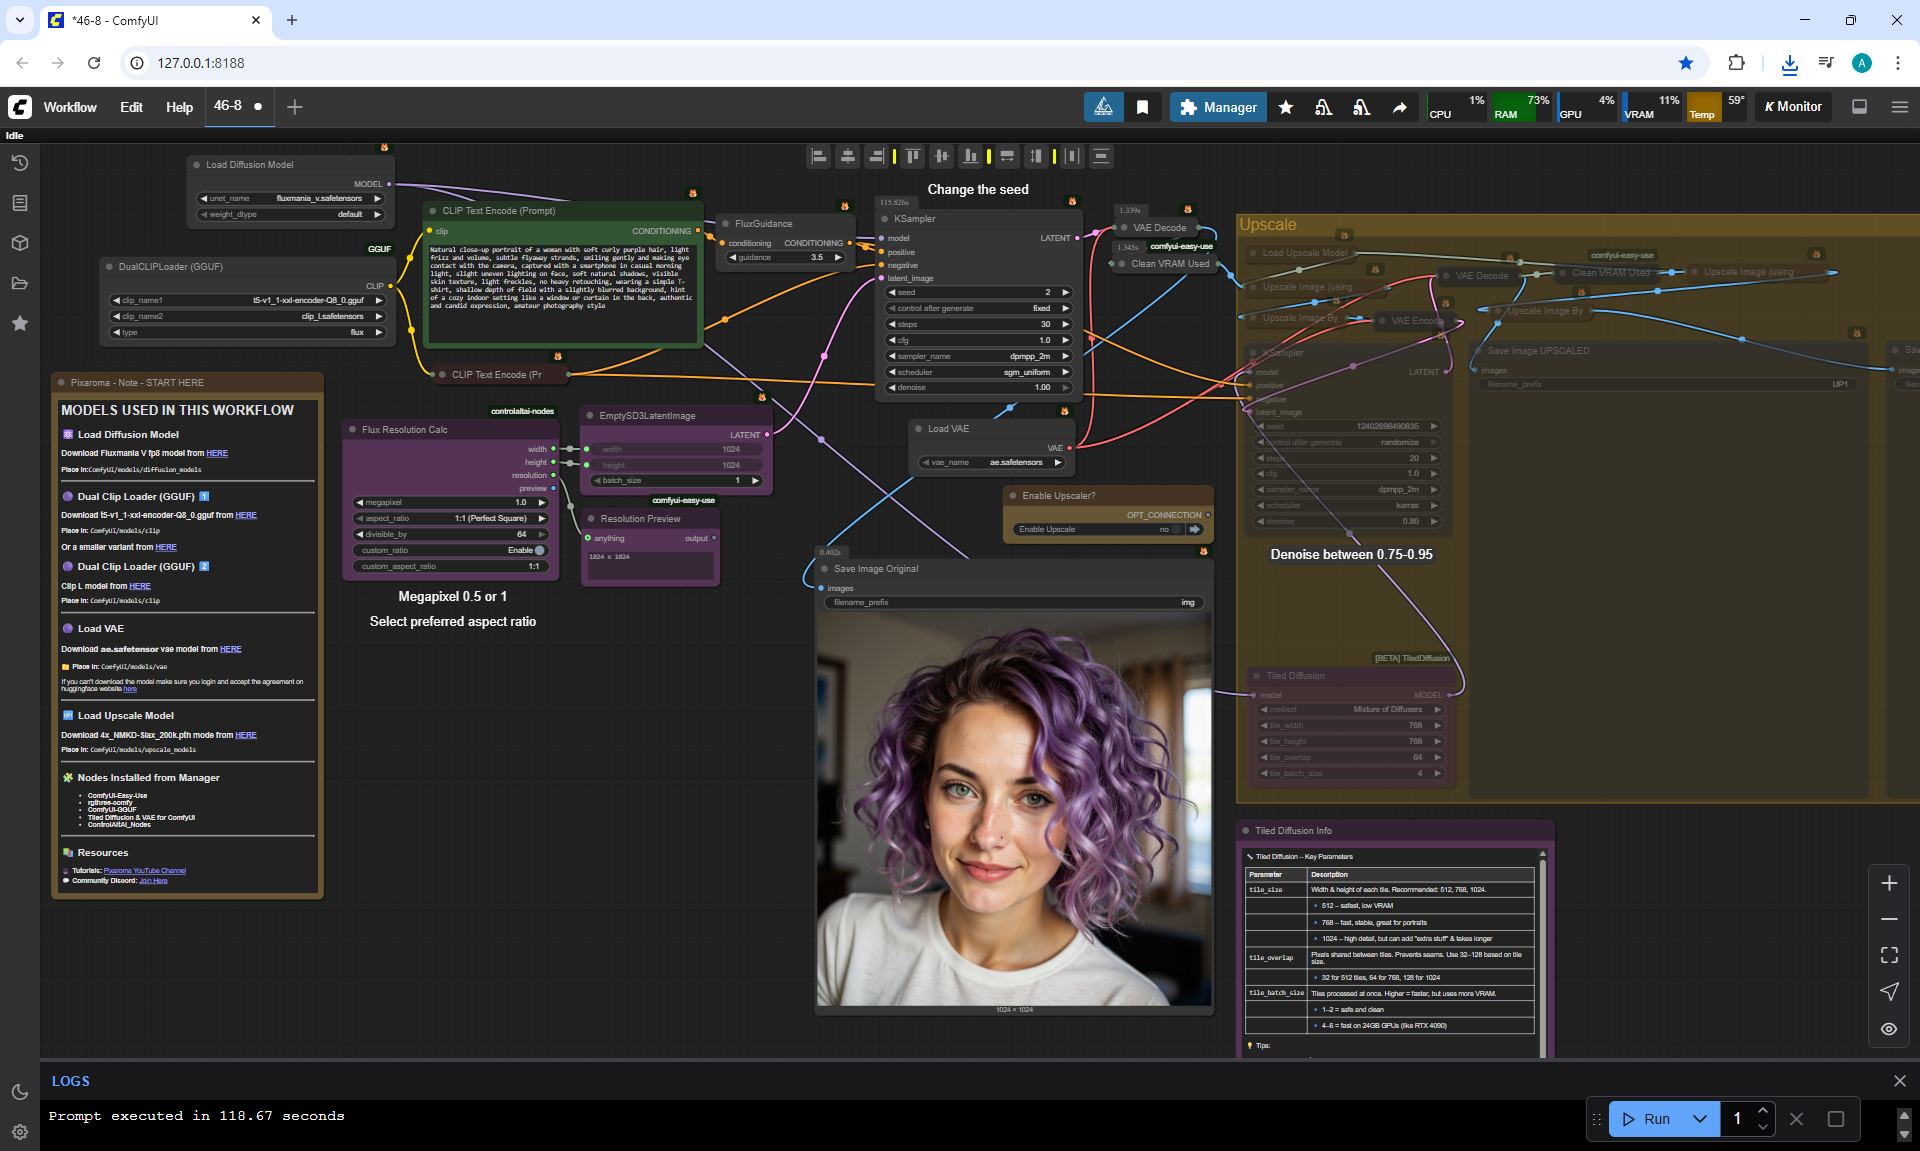Screen dimensions: 1920x1151
Task: Open the model library cube icon
Action: tap(19, 243)
